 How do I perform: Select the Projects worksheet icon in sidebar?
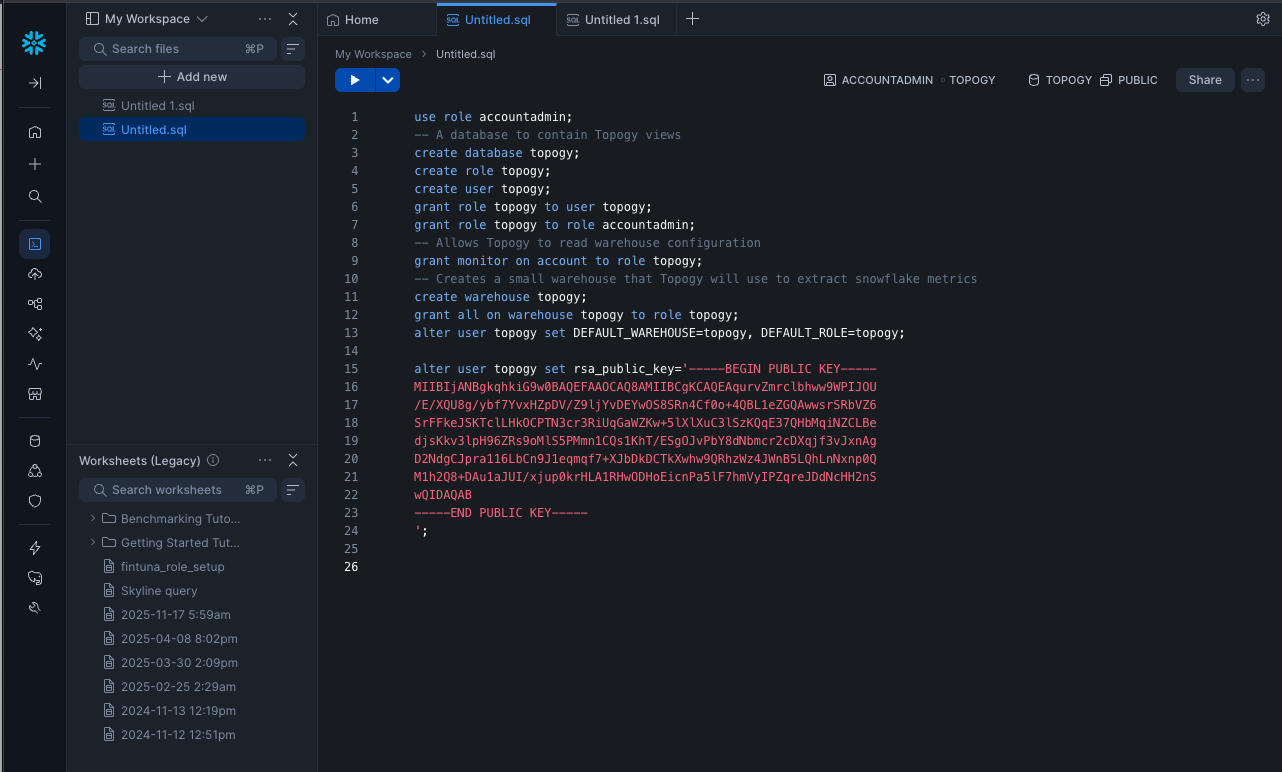coord(35,243)
